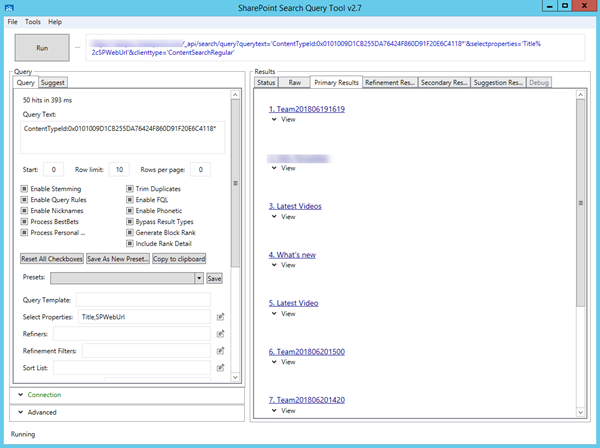The width and height of the screenshot is (600, 448).
Task: Click Copy to clipboard button
Action: click(179, 259)
